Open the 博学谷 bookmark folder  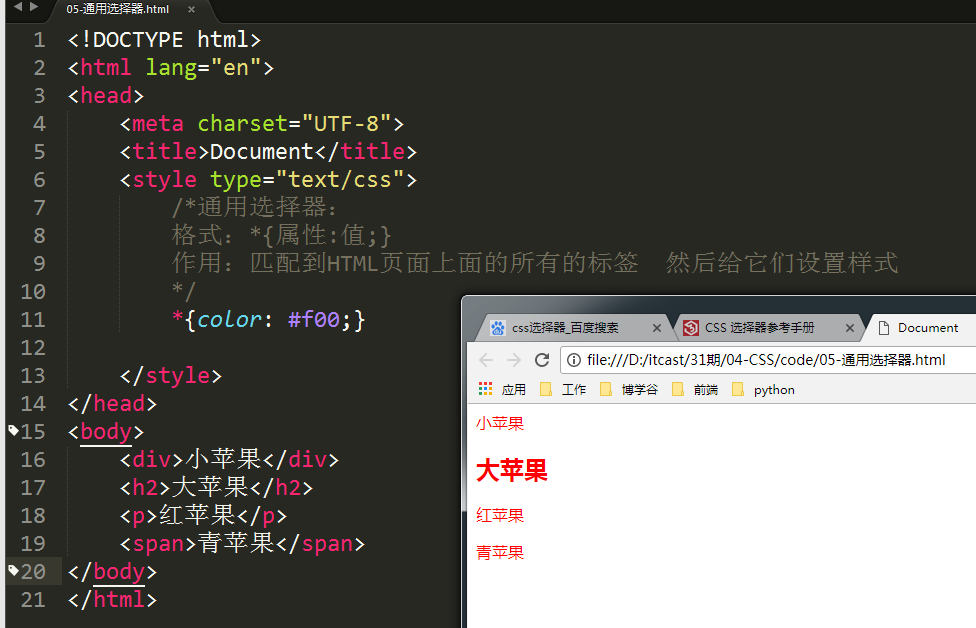(x=629, y=390)
